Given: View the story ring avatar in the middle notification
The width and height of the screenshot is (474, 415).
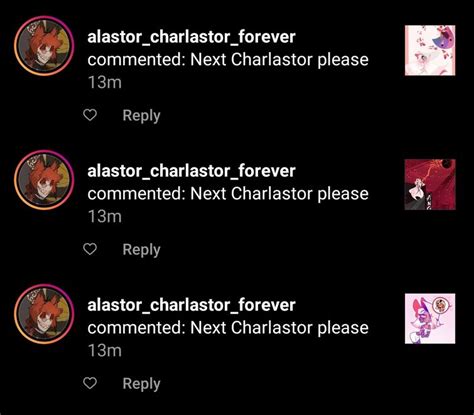Looking at the screenshot, I should [44, 180].
